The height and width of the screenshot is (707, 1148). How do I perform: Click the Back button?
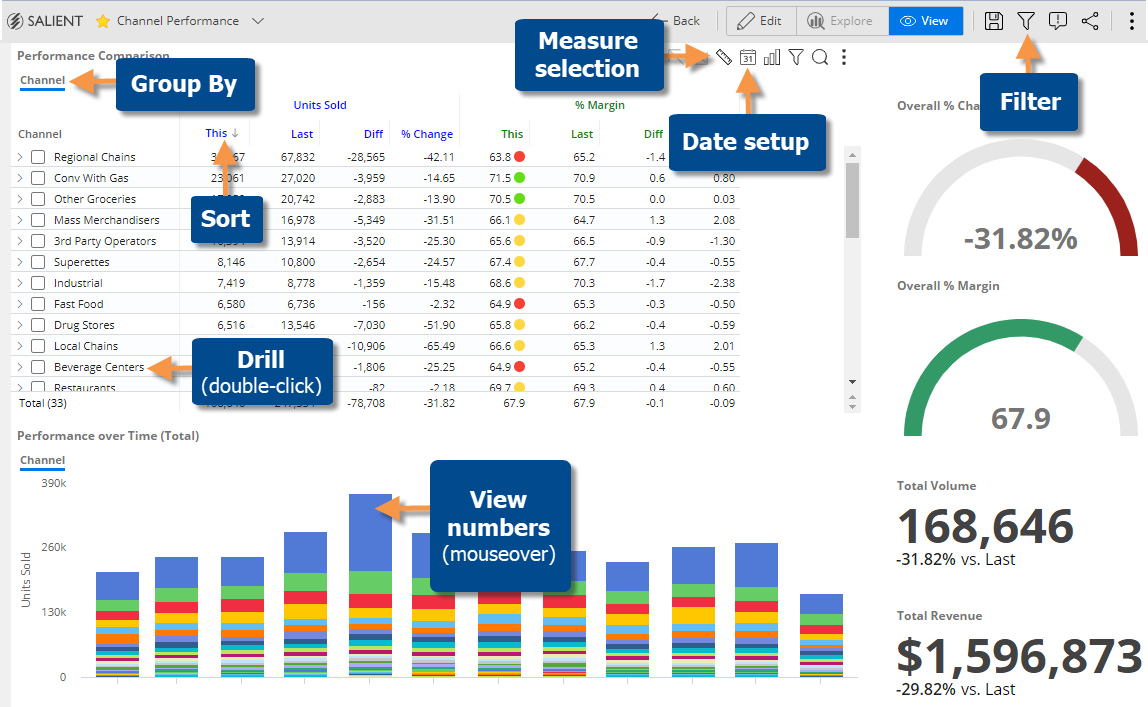(677, 21)
